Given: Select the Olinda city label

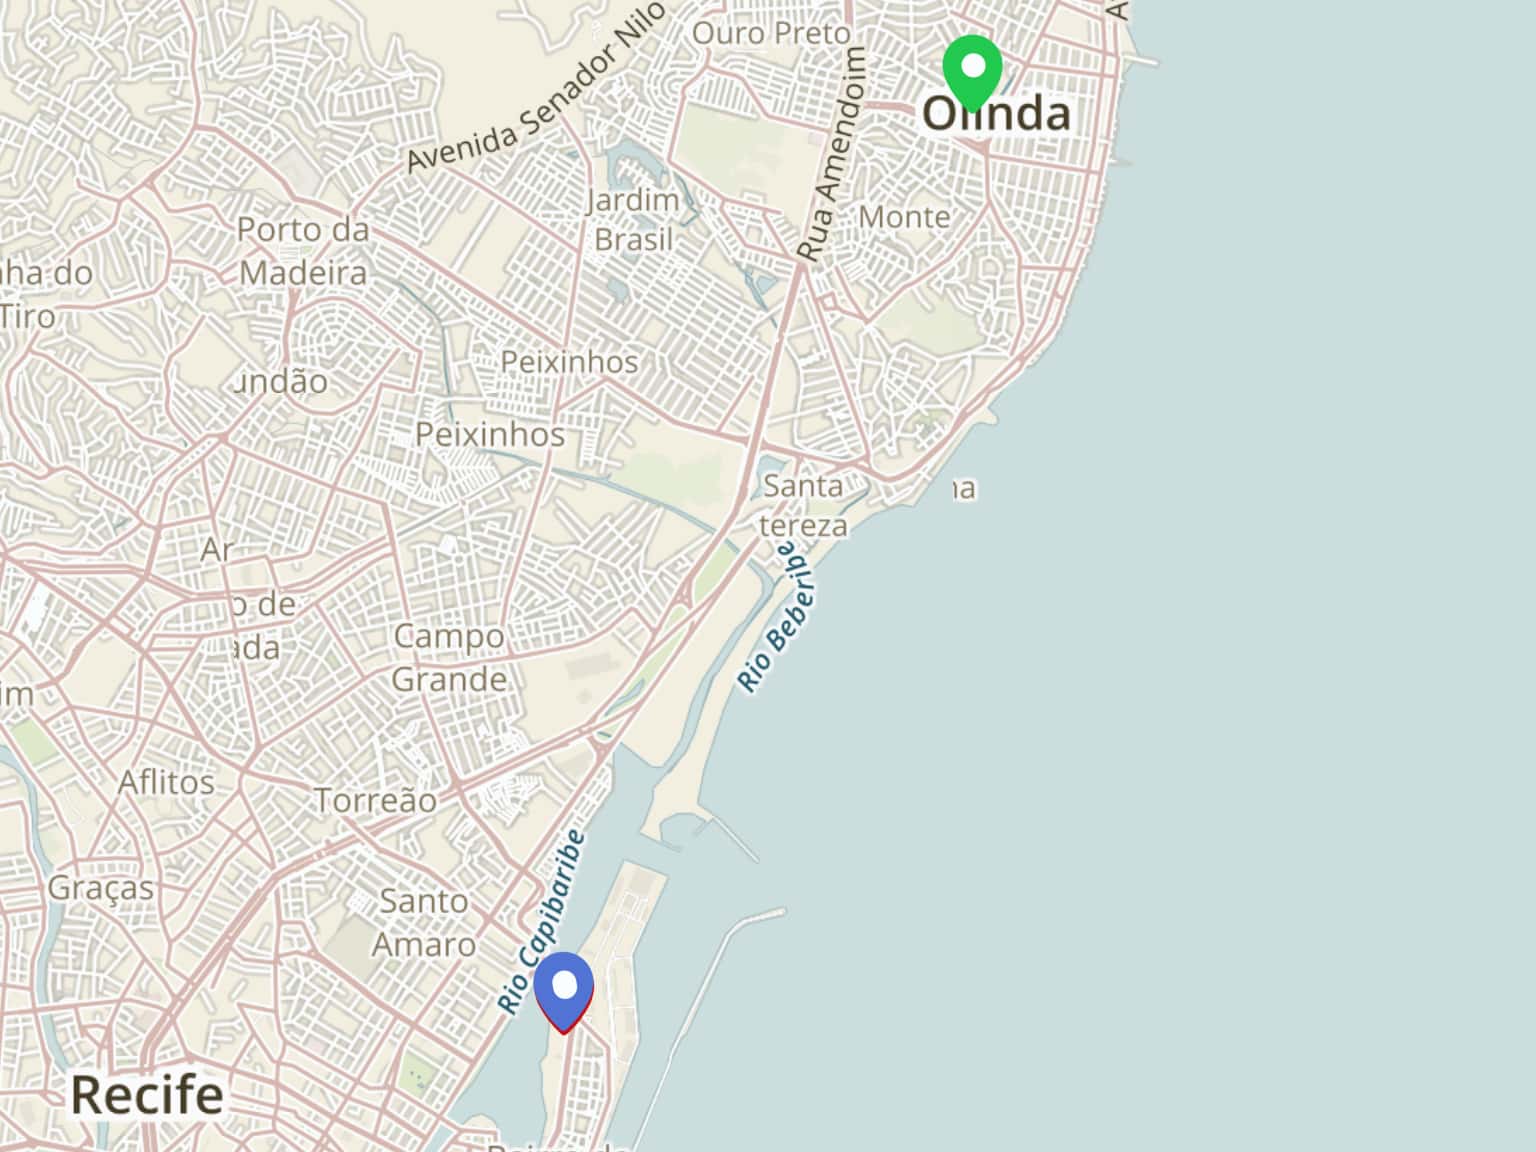Looking at the screenshot, I should point(996,114).
